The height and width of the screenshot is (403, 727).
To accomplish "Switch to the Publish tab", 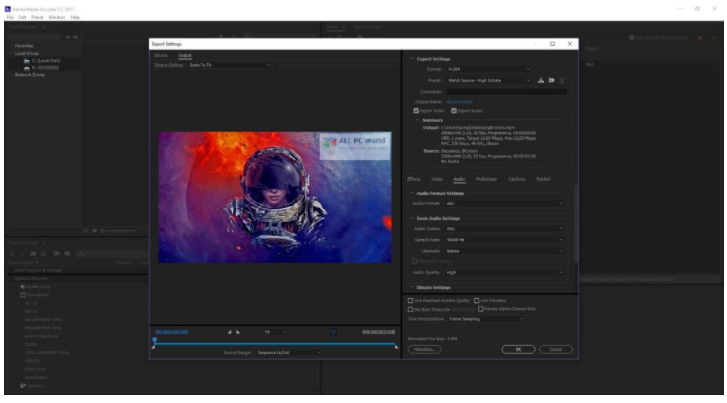I will pyautogui.click(x=543, y=179).
